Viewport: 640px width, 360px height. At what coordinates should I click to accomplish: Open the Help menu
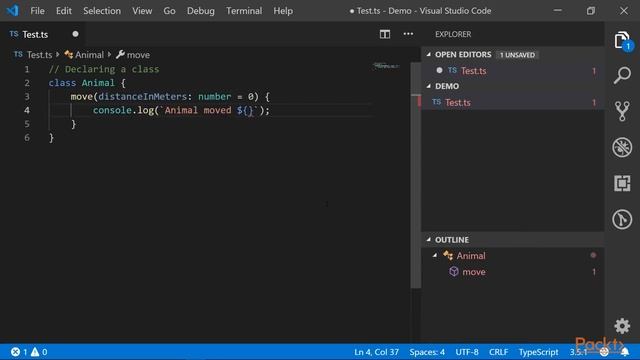pyautogui.click(x=283, y=11)
